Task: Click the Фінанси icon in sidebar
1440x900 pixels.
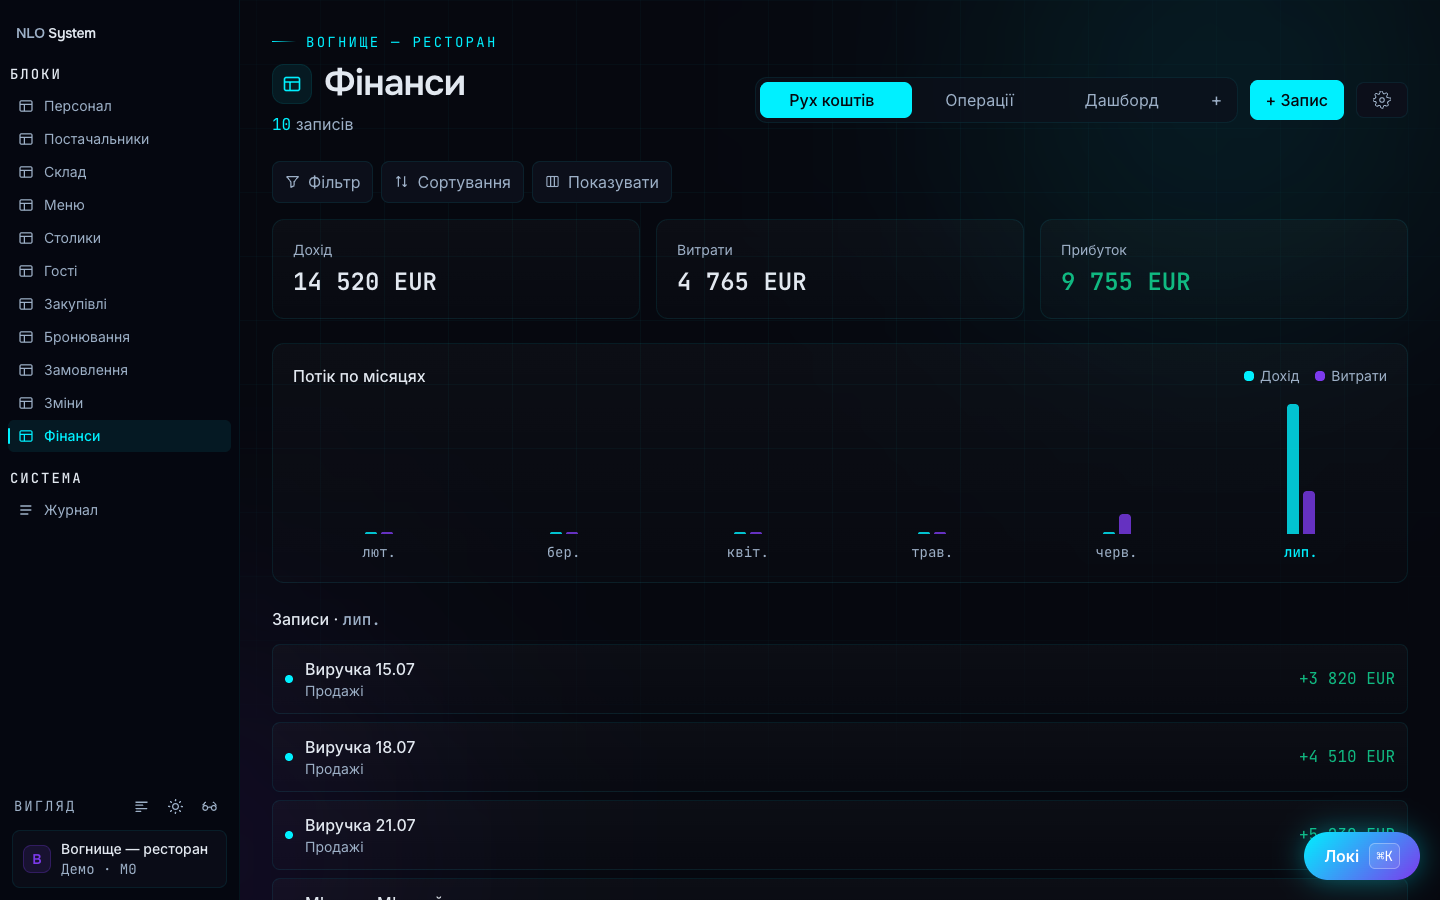Action: tap(26, 436)
